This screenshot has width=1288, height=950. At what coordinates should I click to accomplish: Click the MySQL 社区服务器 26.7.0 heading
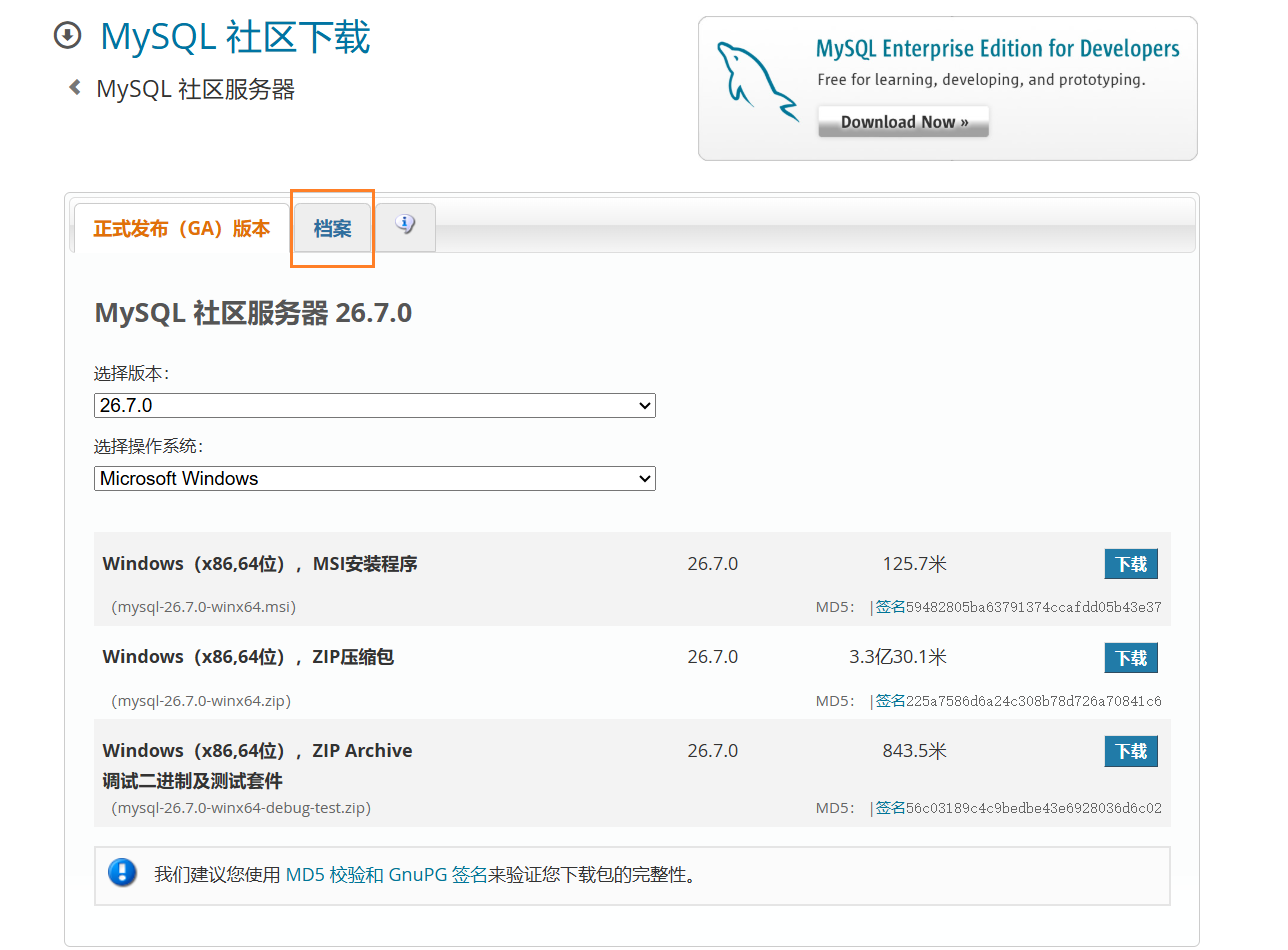[253, 313]
